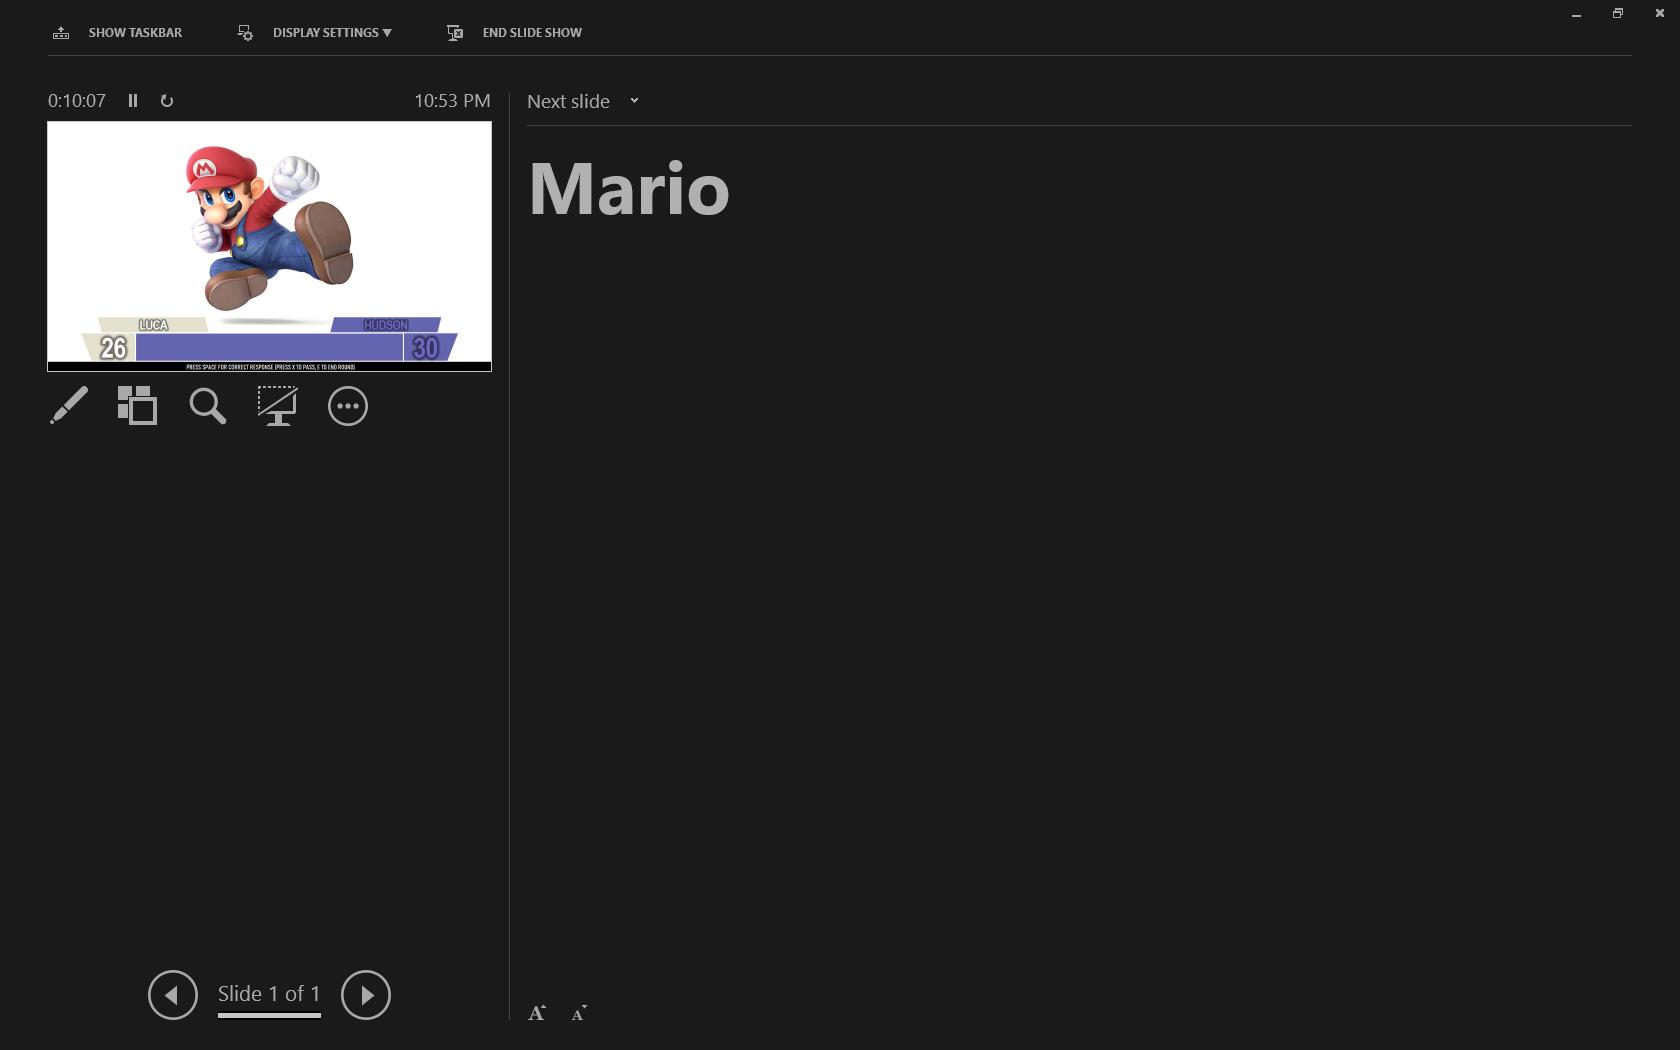Advance to the next slide
Screen dimensions: 1680x1050
click(x=366, y=995)
